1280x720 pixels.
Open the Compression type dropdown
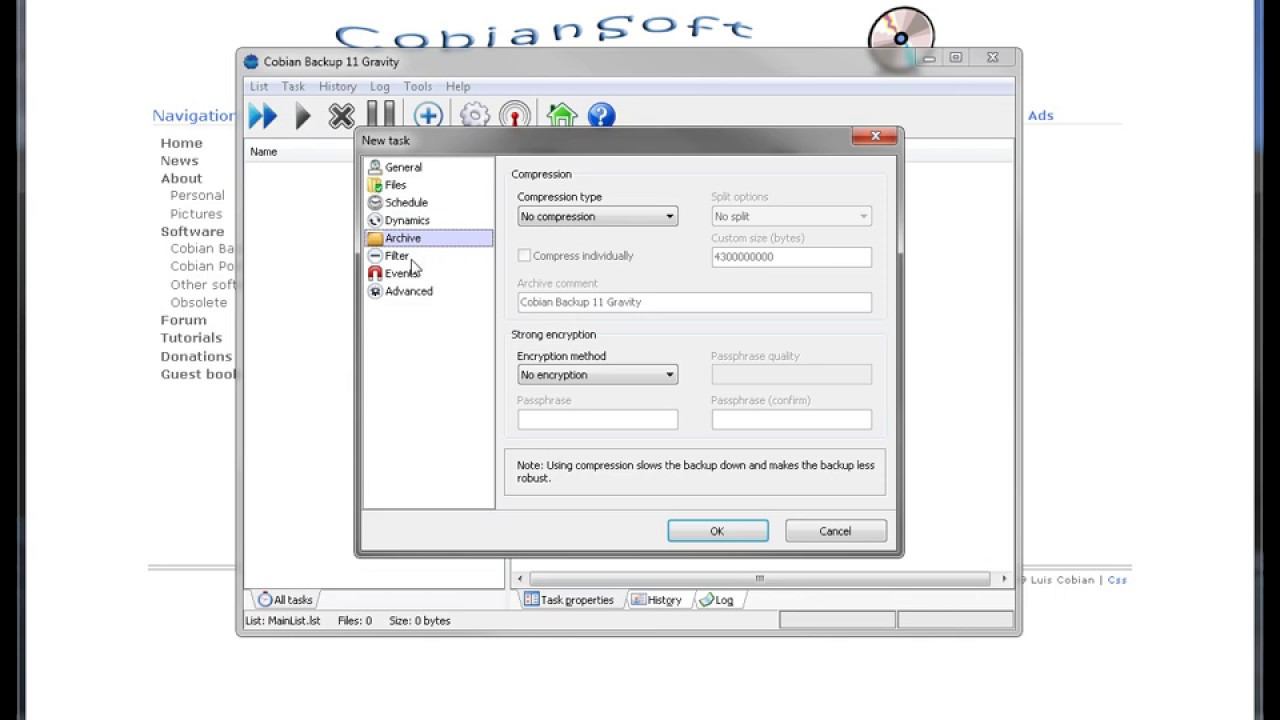[x=669, y=216]
